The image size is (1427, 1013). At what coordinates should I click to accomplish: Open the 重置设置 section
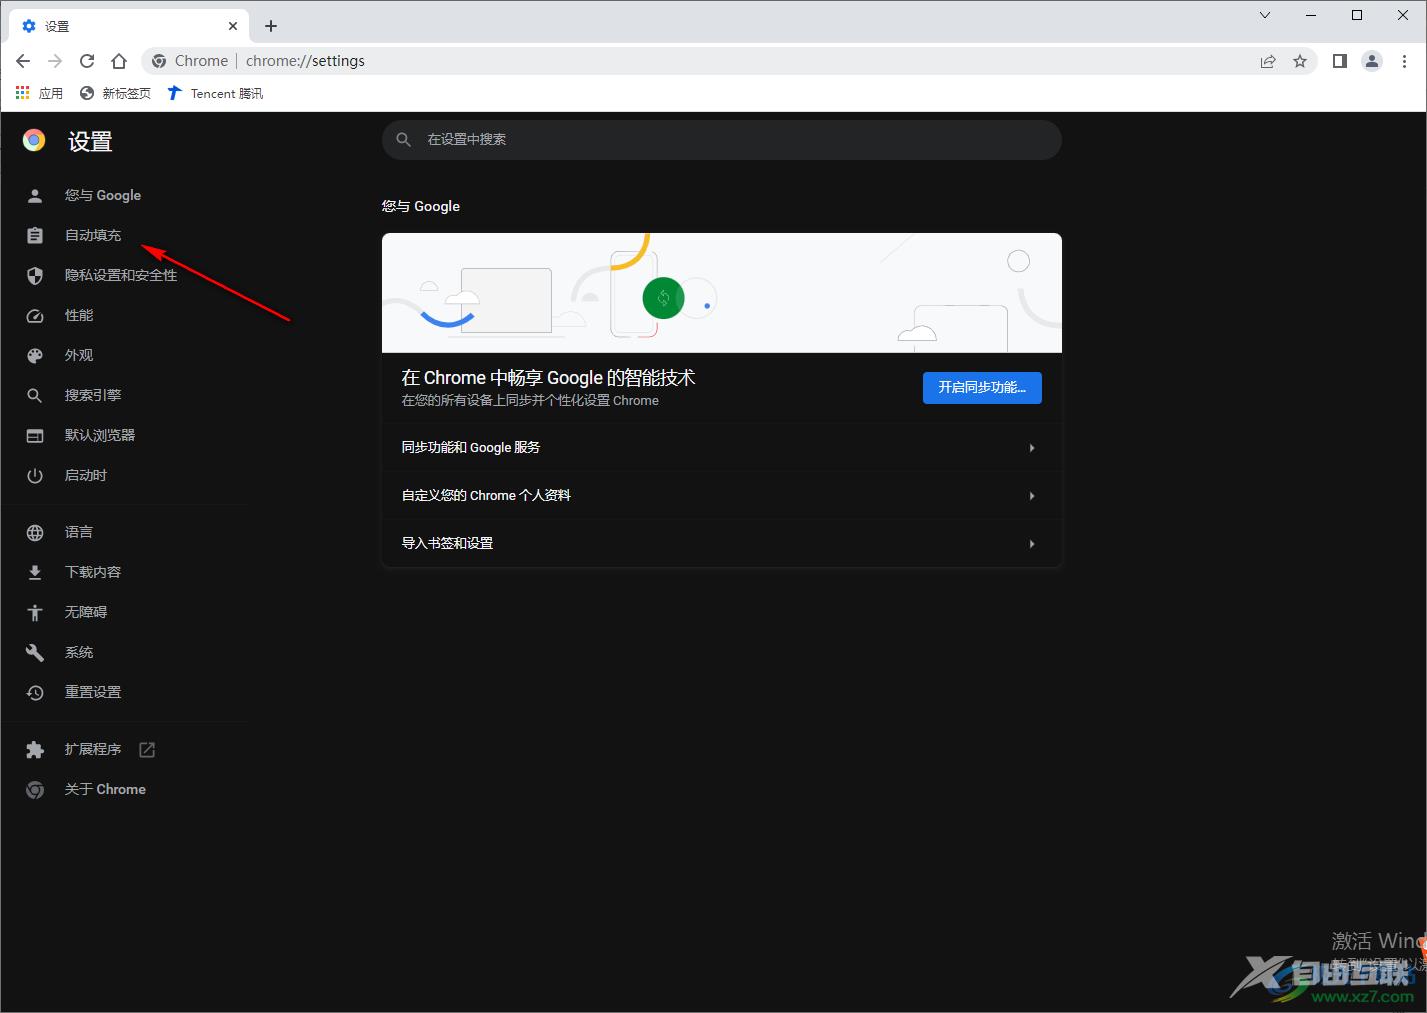(93, 692)
